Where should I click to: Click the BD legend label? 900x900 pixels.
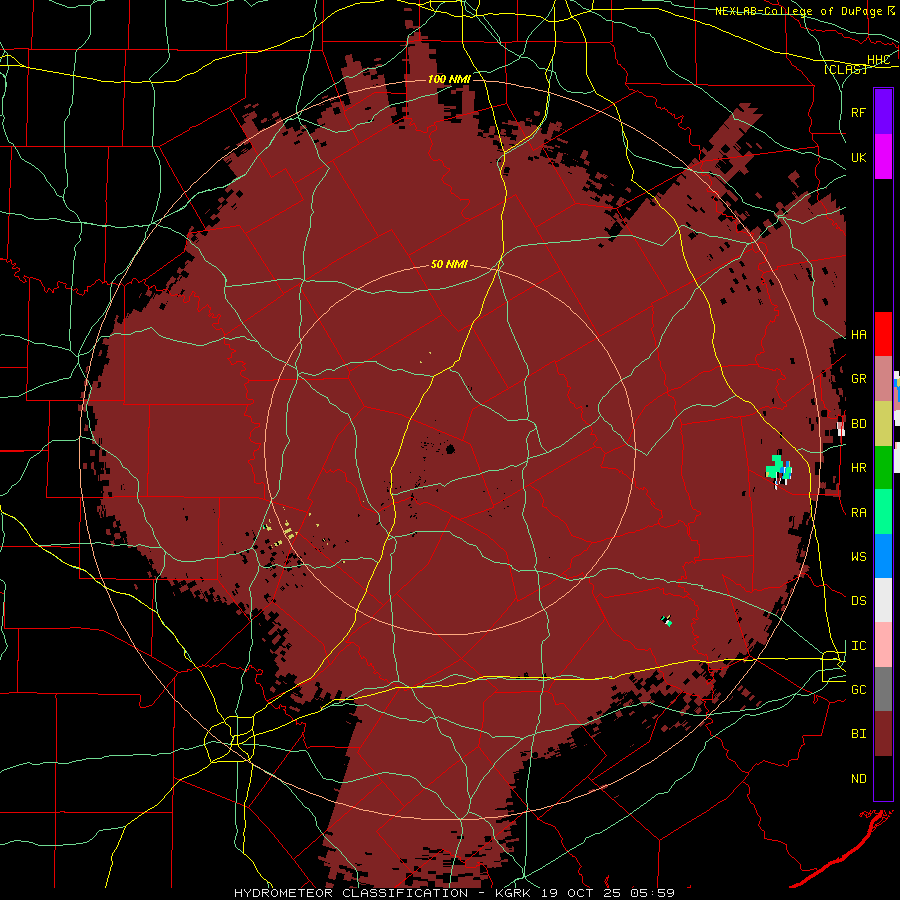pos(858,424)
